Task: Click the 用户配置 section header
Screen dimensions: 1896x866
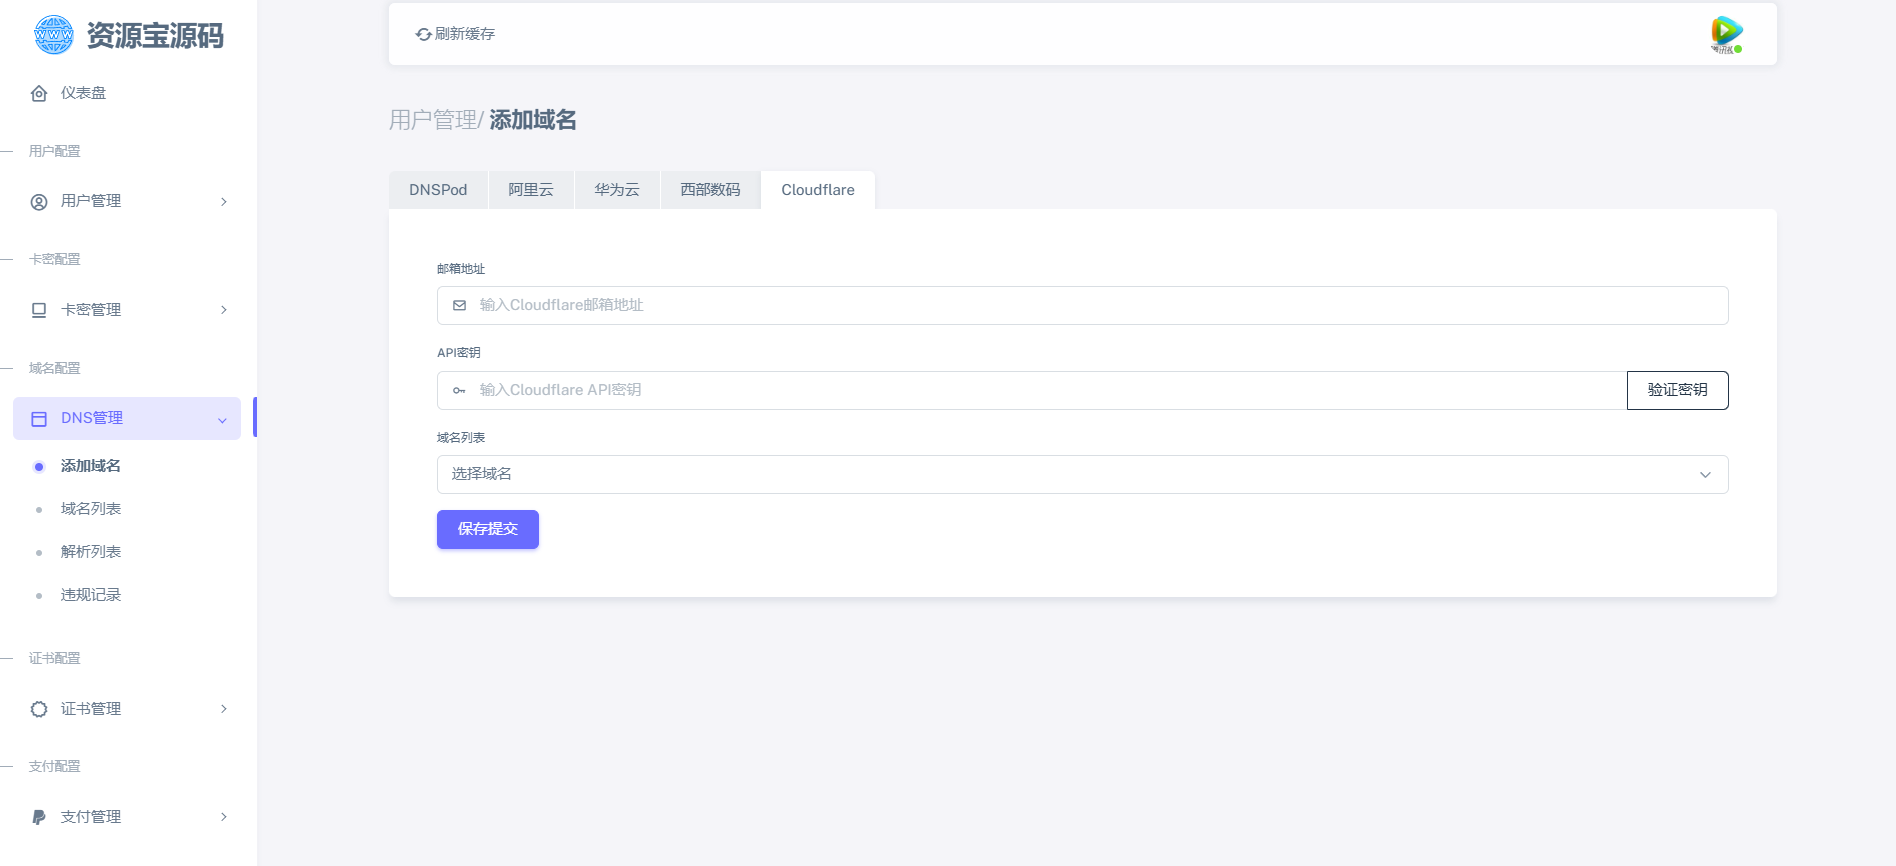Action: tap(55, 151)
